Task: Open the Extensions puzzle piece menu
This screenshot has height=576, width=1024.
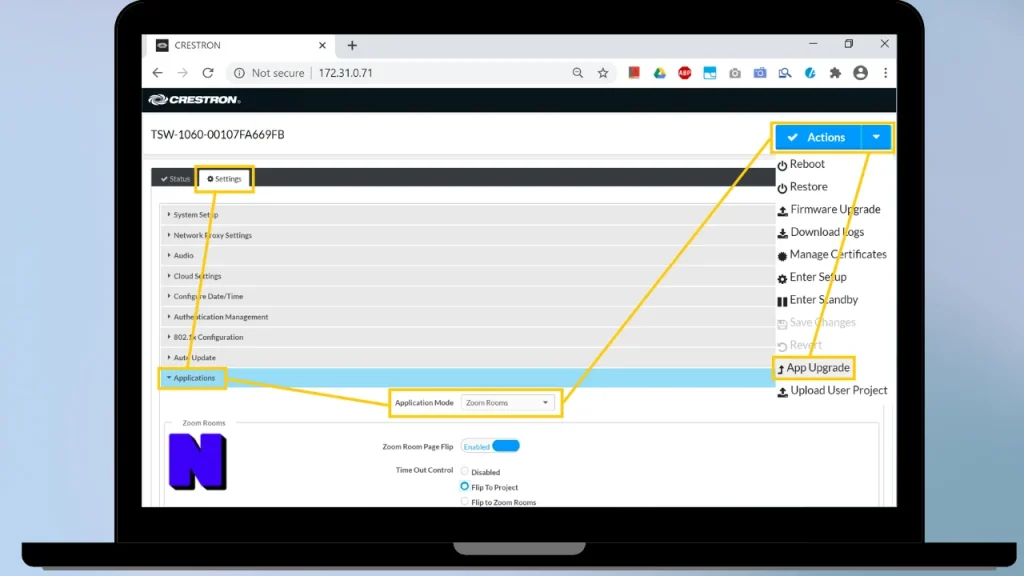Action: [835, 72]
